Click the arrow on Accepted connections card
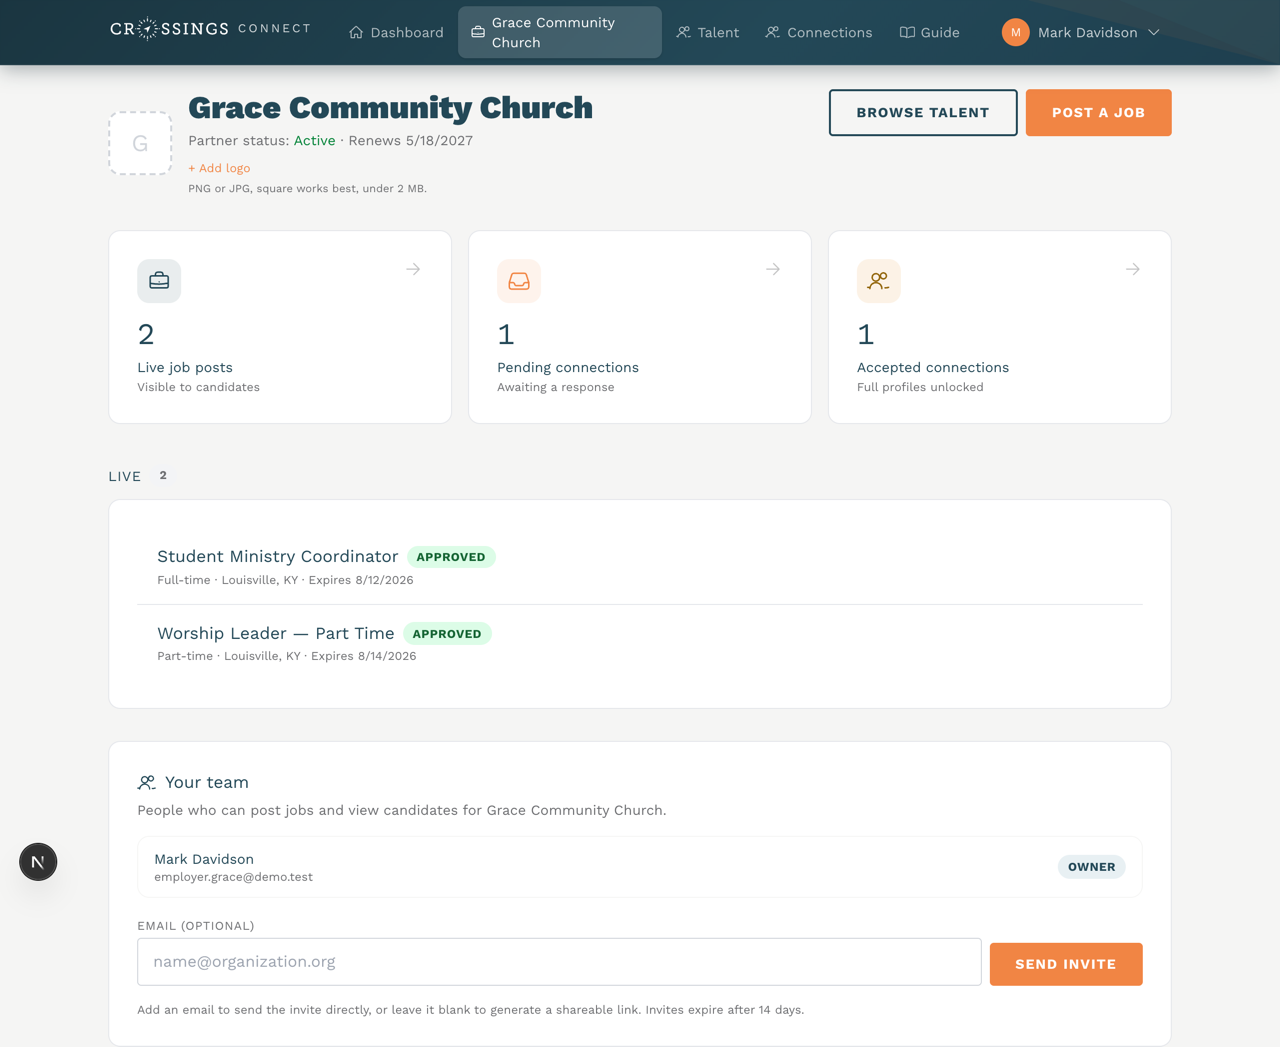This screenshot has height=1047, width=1280. (1133, 269)
